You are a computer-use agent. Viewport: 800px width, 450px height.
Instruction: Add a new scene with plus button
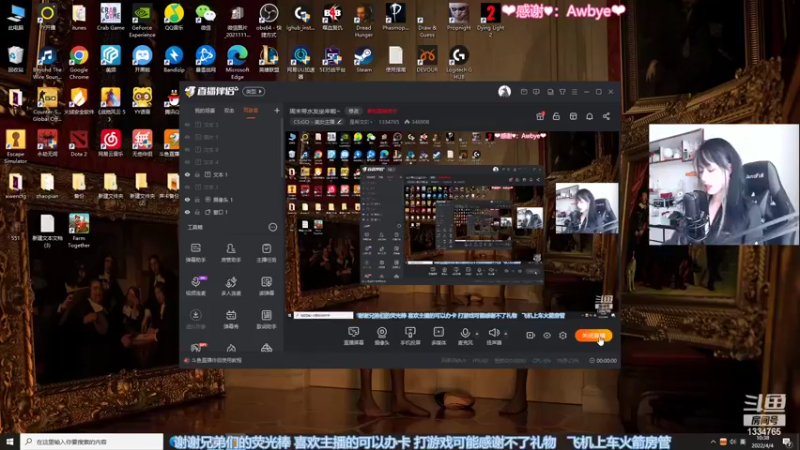click(x=277, y=110)
